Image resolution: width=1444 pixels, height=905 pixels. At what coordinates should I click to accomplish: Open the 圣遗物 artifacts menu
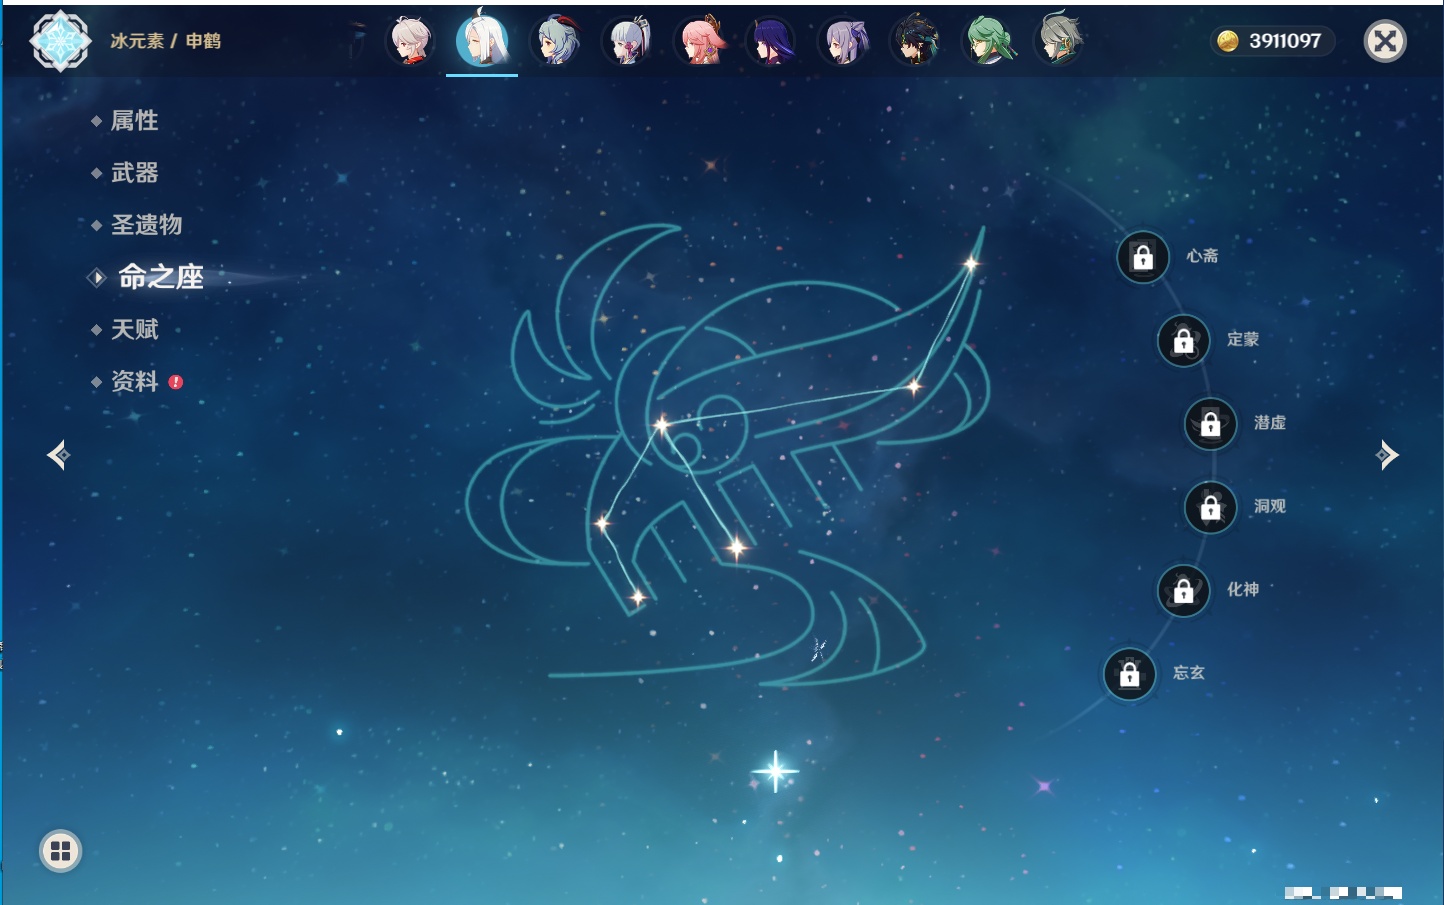click(146, 225)
